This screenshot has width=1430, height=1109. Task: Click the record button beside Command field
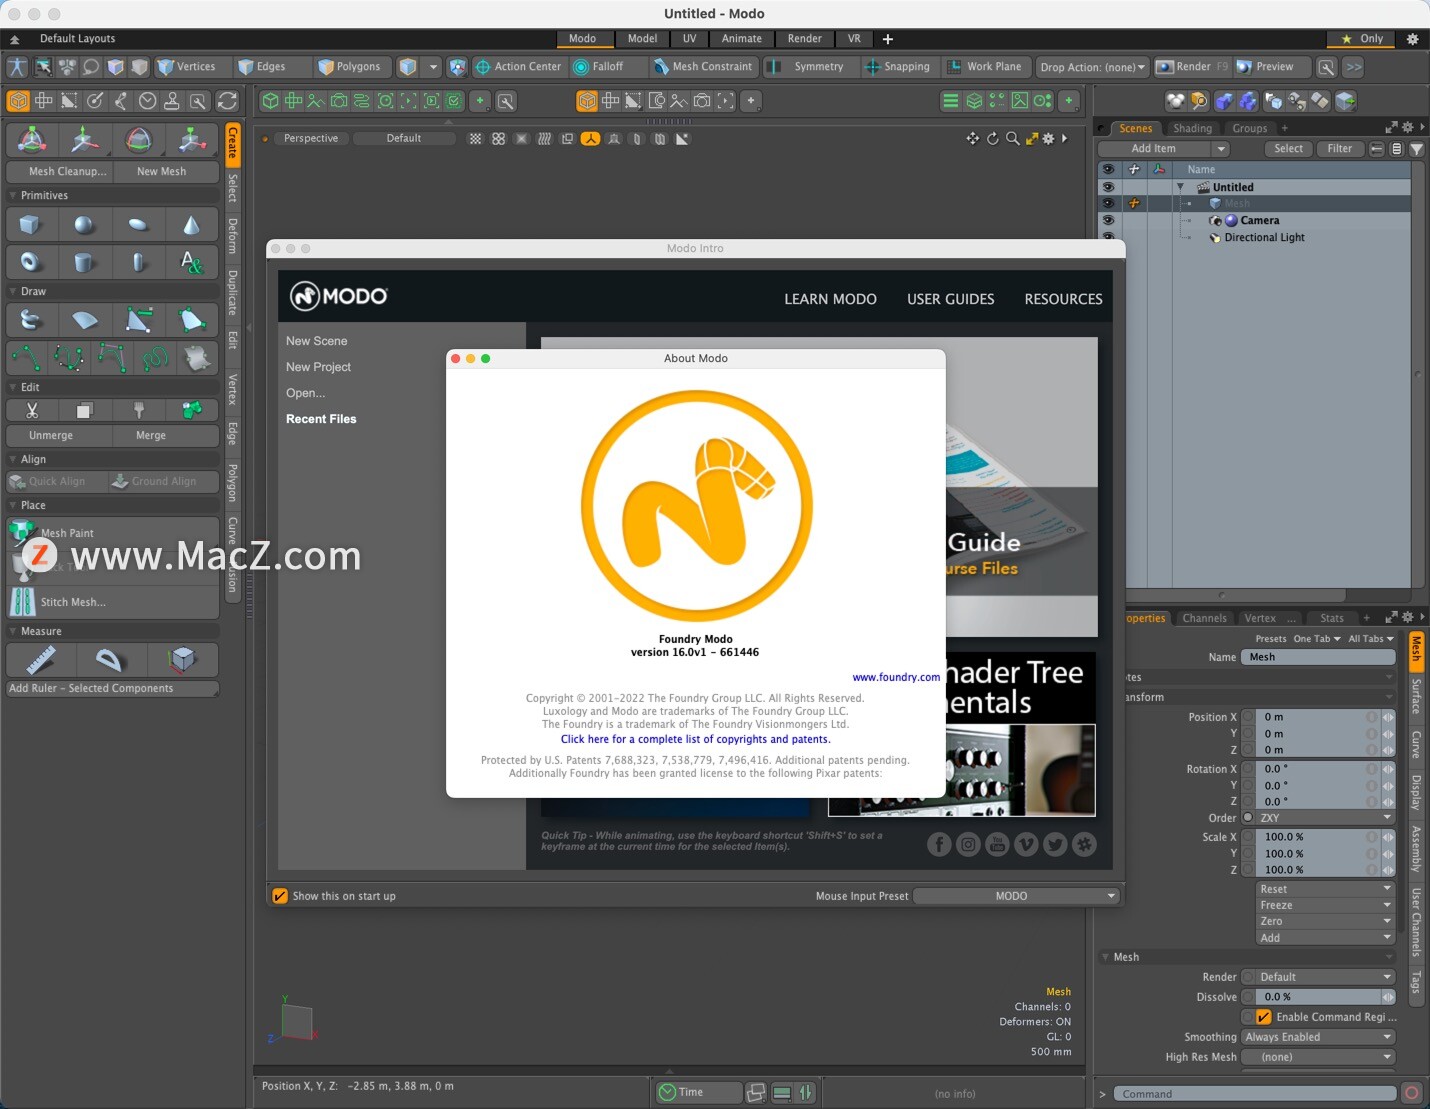[1411, 1094]
